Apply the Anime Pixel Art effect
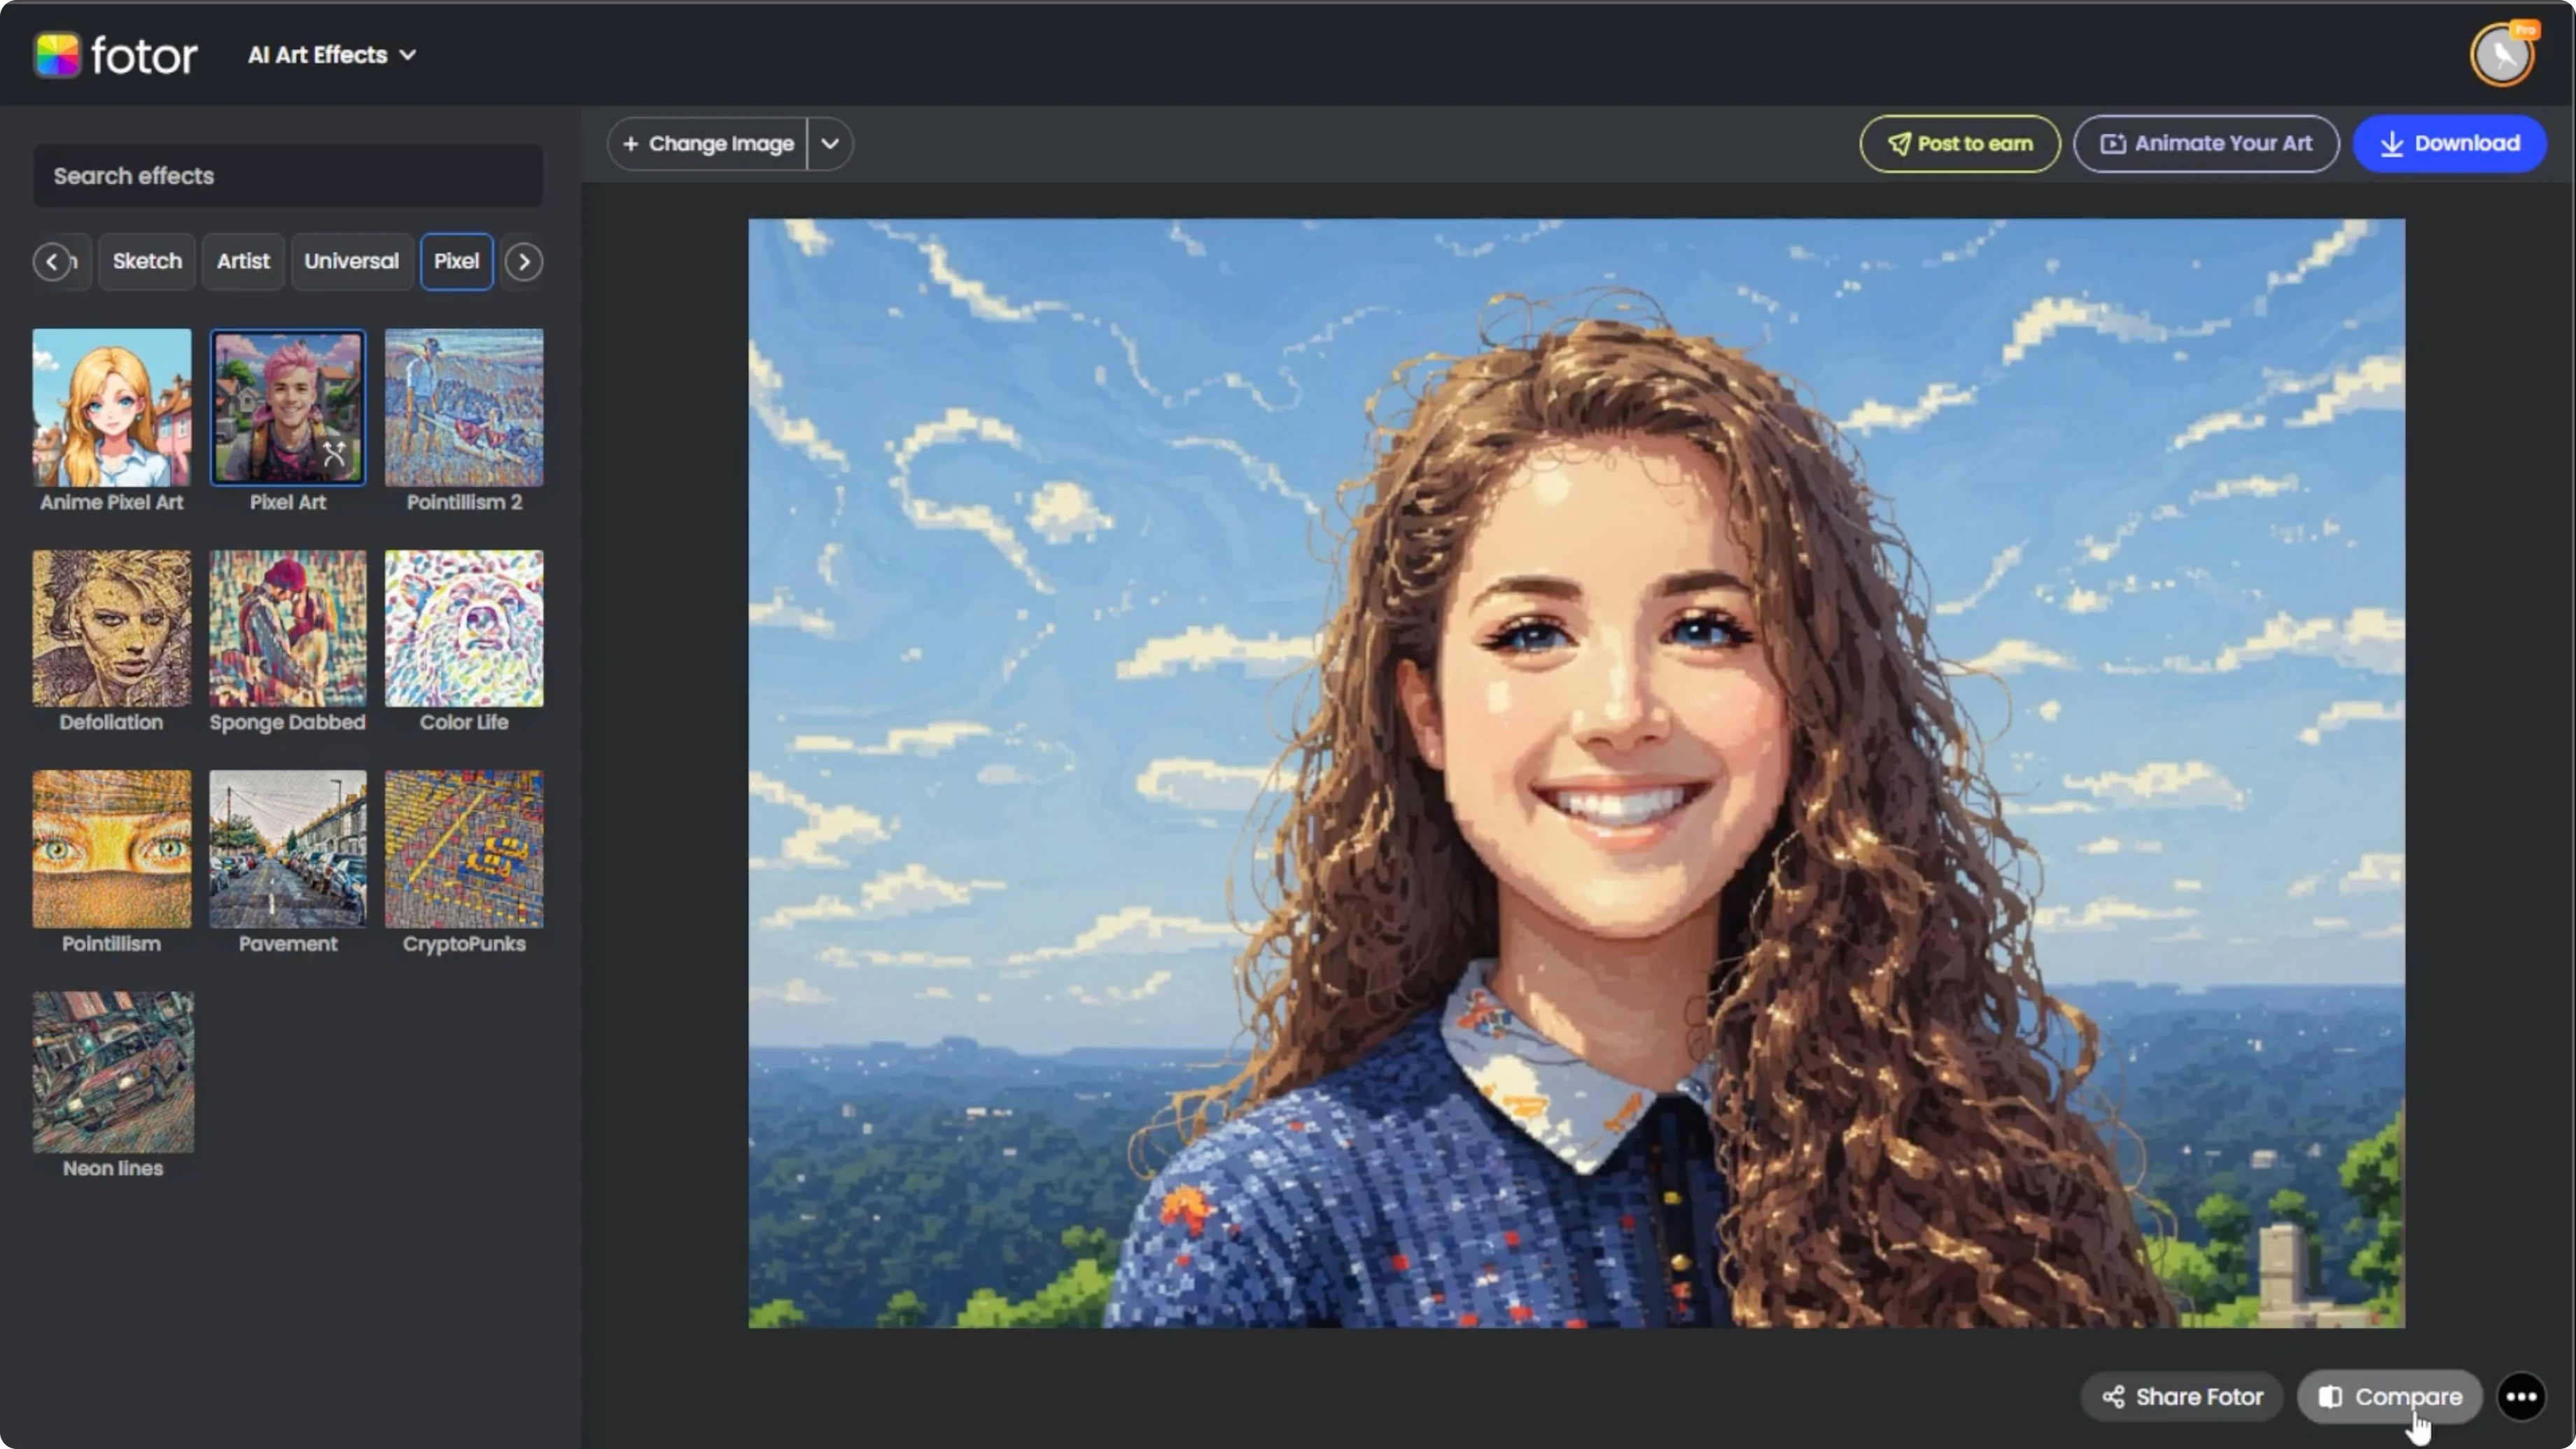The width and height of the screenshot is (2576, 1449). 112,408
